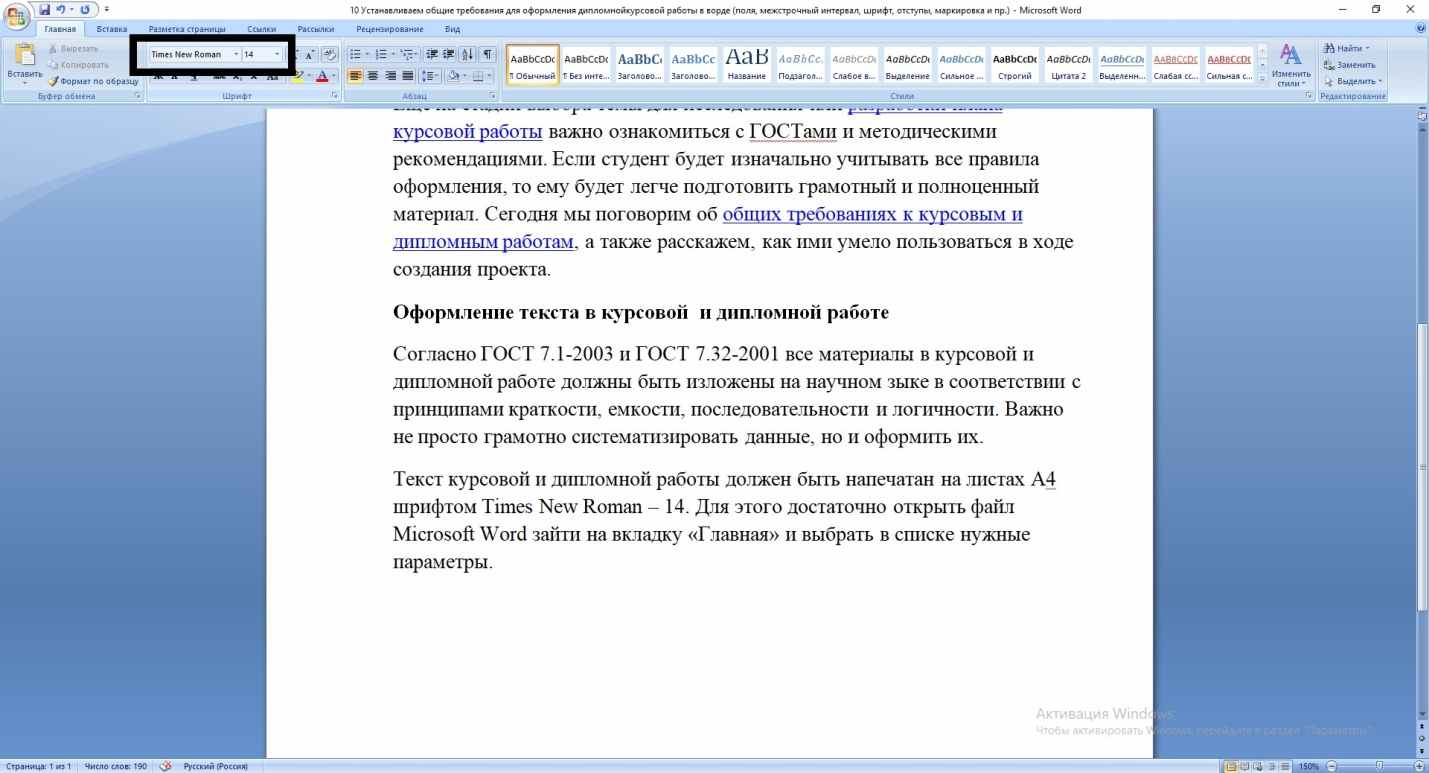Copy selection with Копировать
The image size is (1429, 773).
point(79,64)
